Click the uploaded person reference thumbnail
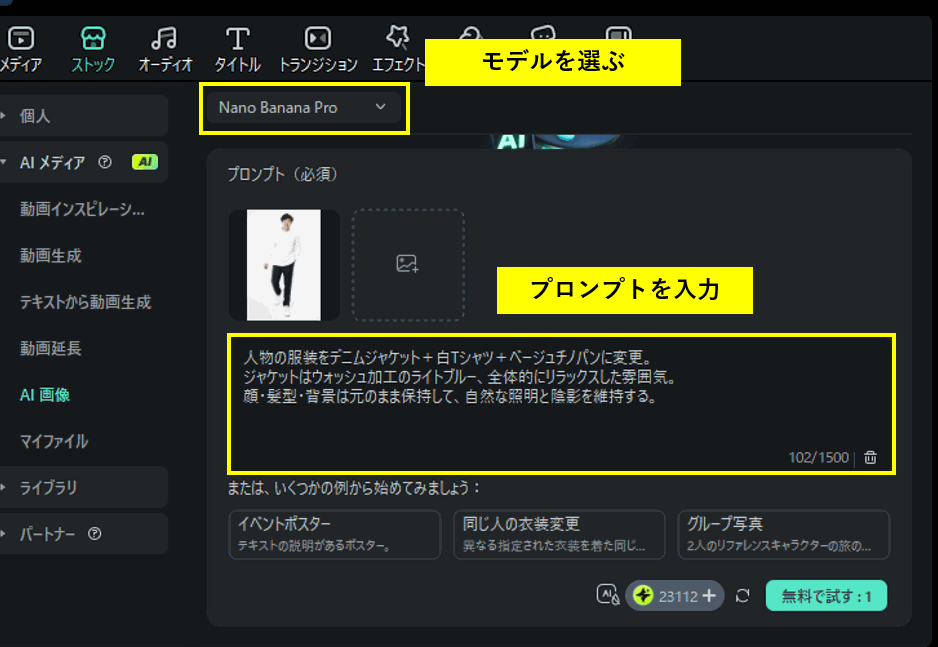938x647 pixels. point(284,265)
